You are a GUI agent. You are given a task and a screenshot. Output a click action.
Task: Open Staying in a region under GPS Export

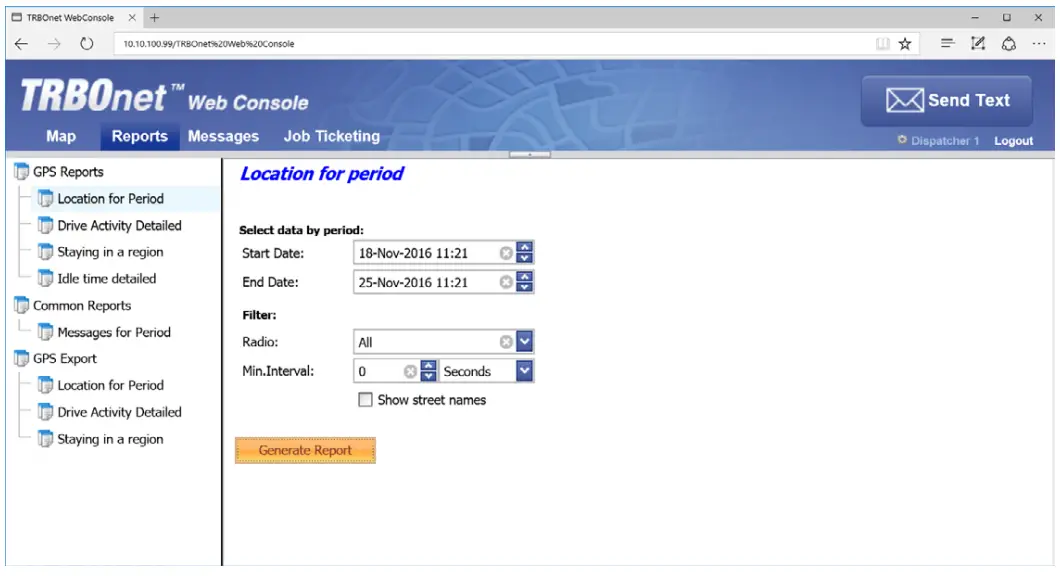pyautogui.click(x=110, y=439)
